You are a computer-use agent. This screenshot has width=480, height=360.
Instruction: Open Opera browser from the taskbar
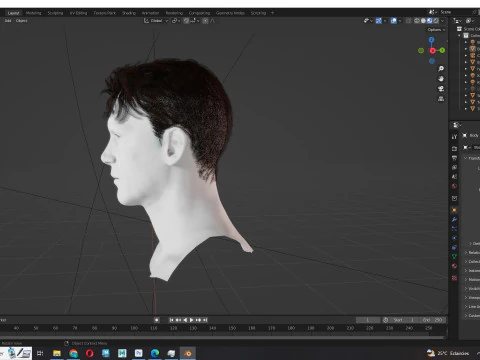click(90, 353)
